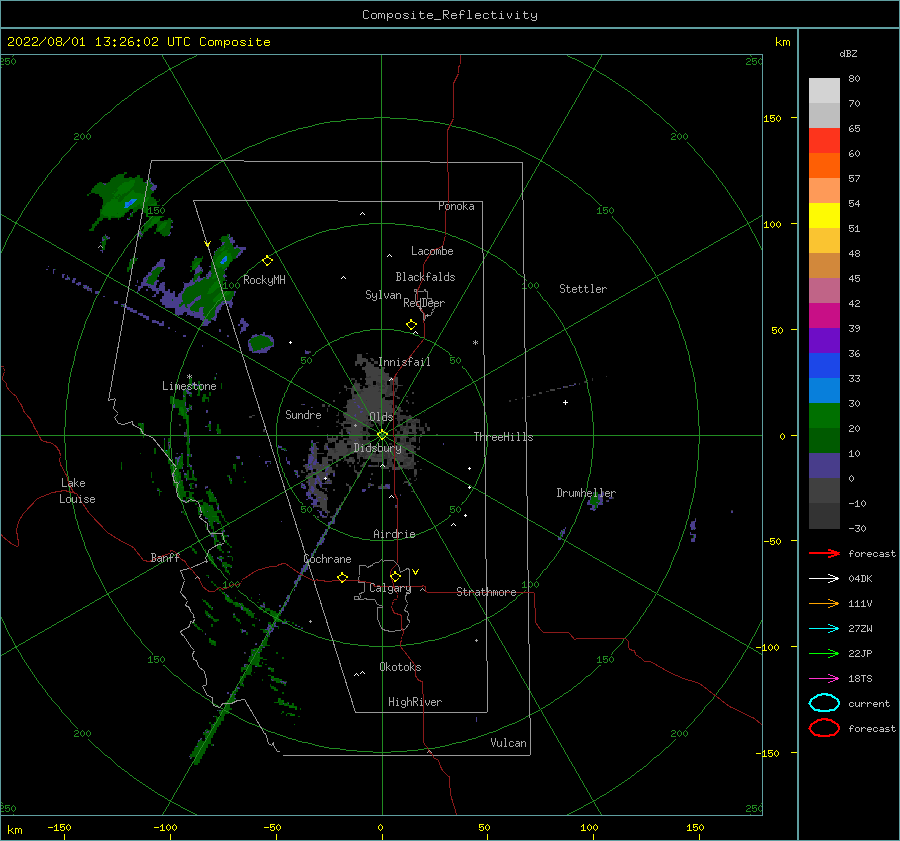
Task: Click the Airdrie town label
Action: click(x=394, y=534)
